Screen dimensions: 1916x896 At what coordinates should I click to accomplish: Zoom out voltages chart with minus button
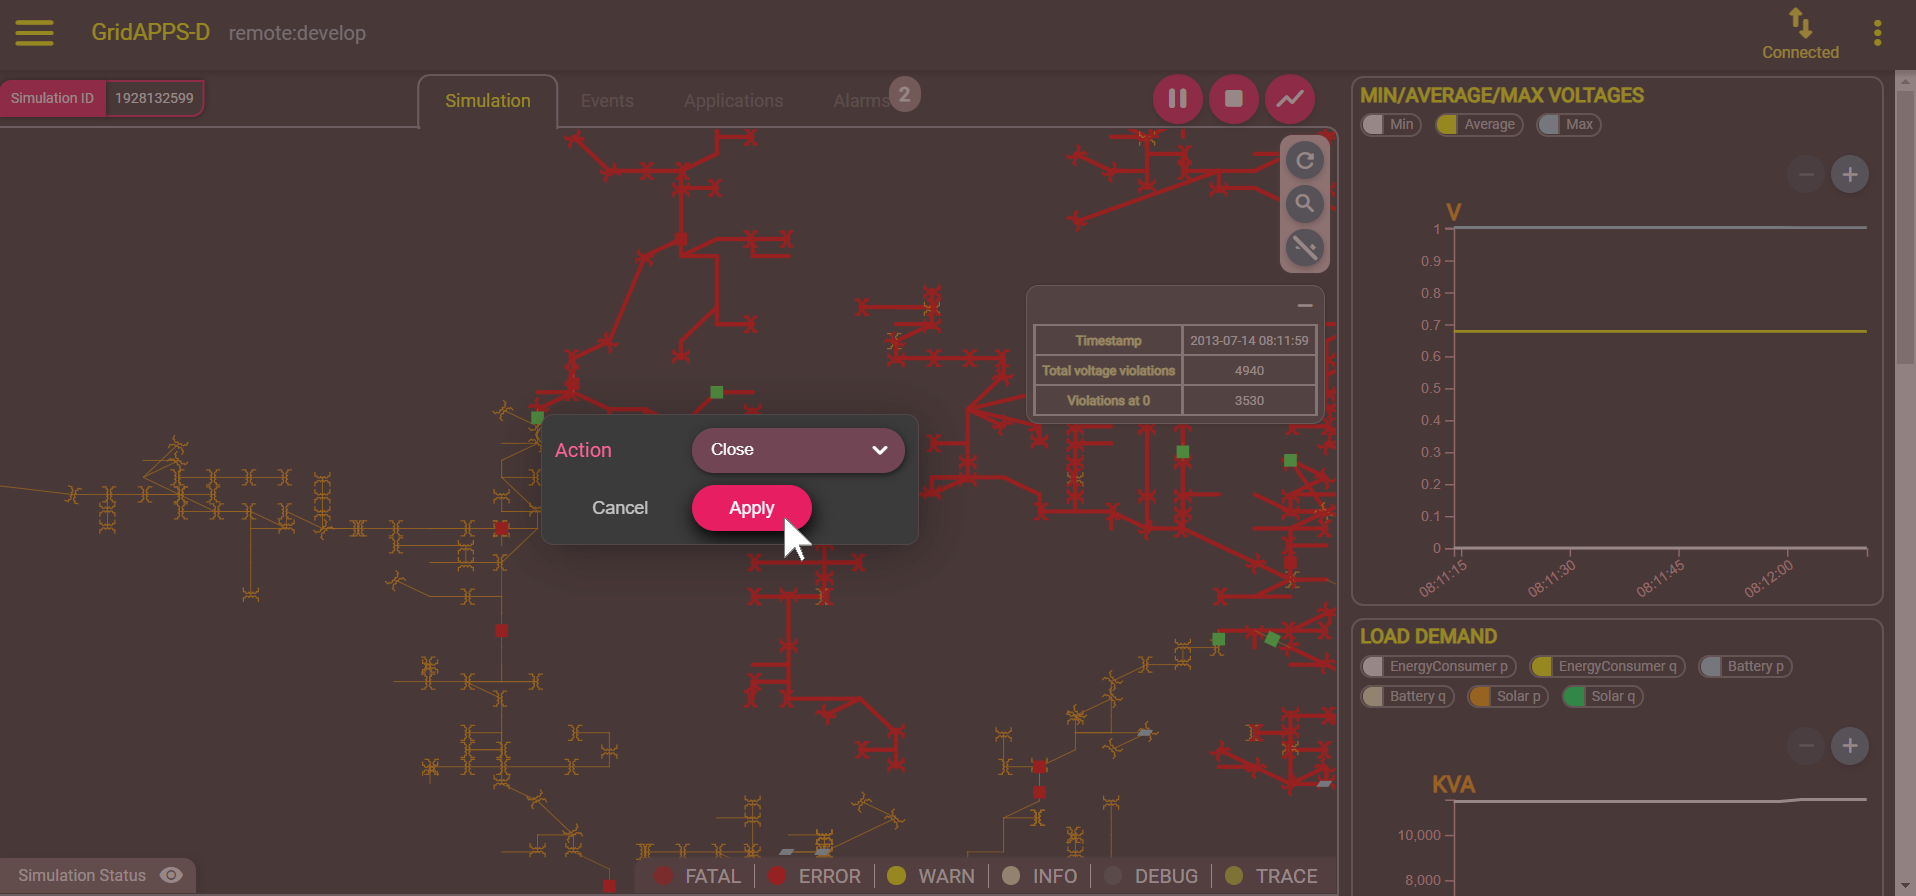[x=1806, y=175]
